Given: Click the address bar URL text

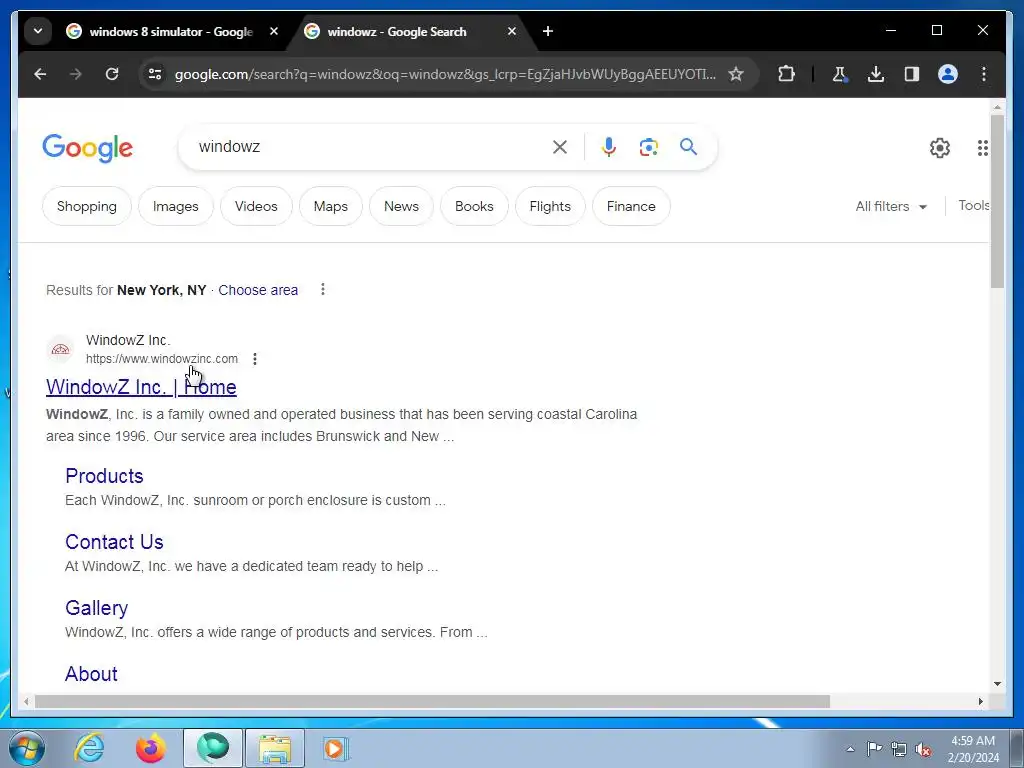Looking at the screenshot, I should (445, 74).
